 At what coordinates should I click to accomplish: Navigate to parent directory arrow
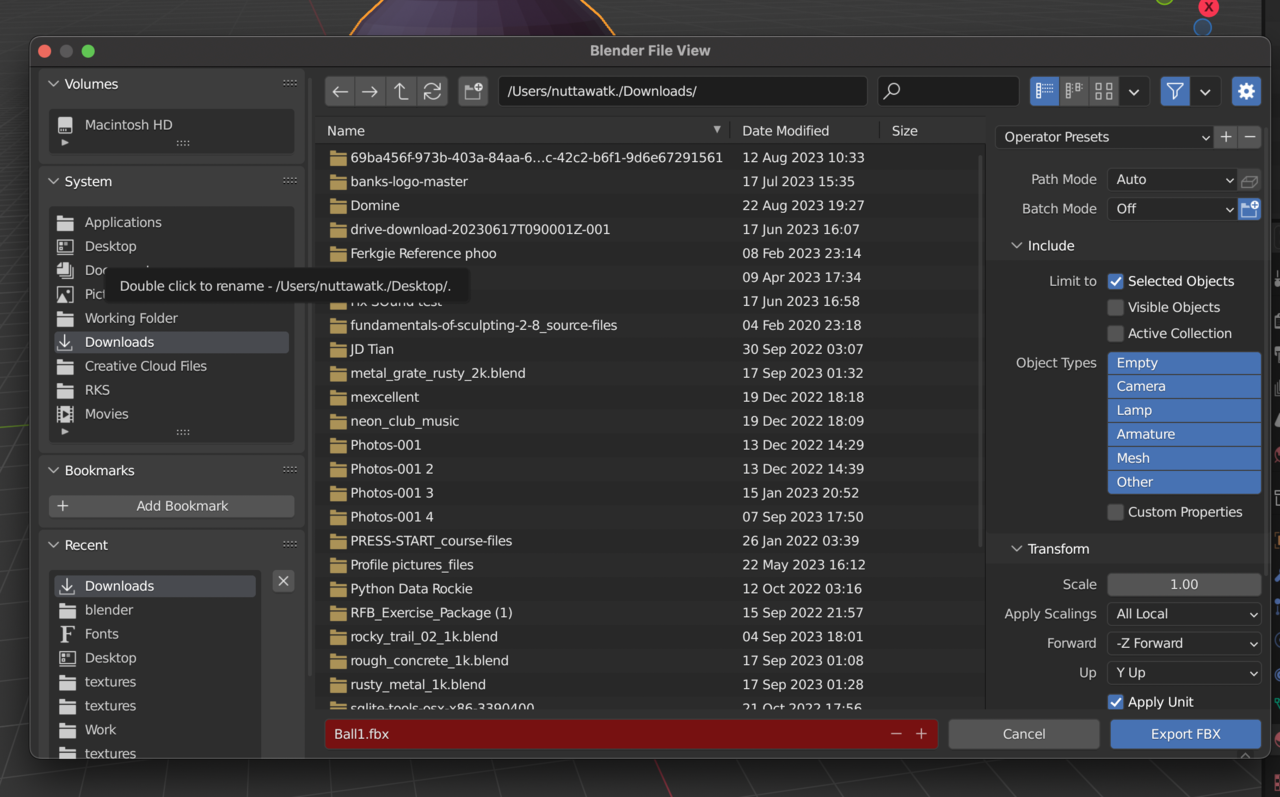tap(401, 91)
